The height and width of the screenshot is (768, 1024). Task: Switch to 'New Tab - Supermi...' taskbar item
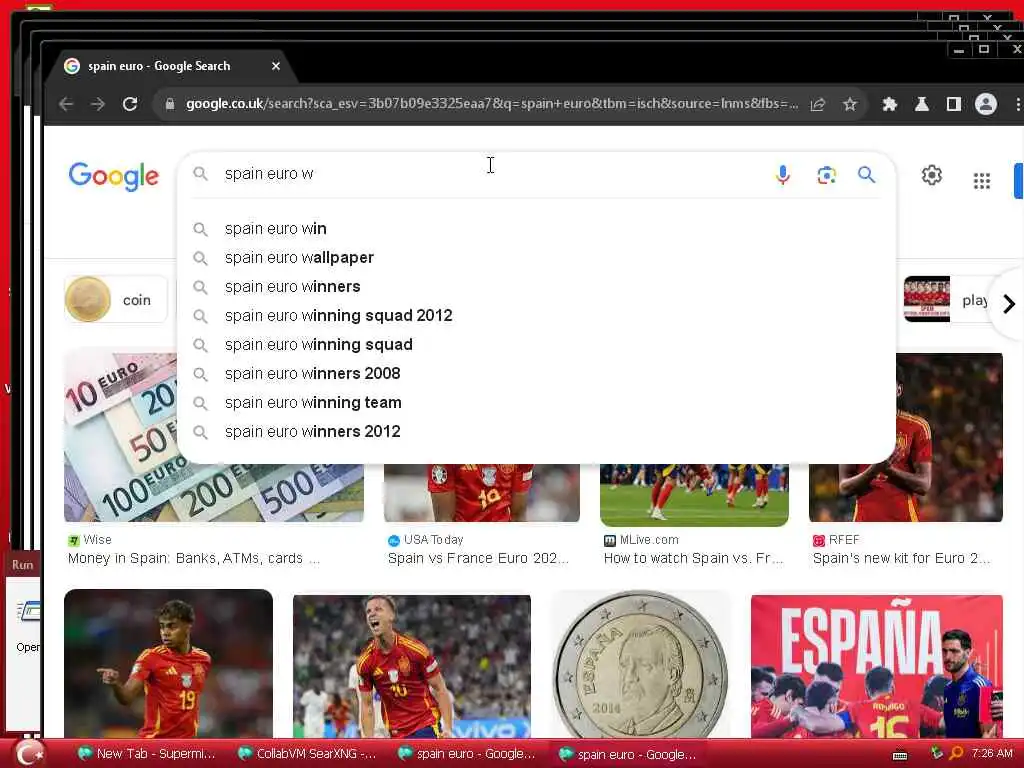click(x=146, y=754)
